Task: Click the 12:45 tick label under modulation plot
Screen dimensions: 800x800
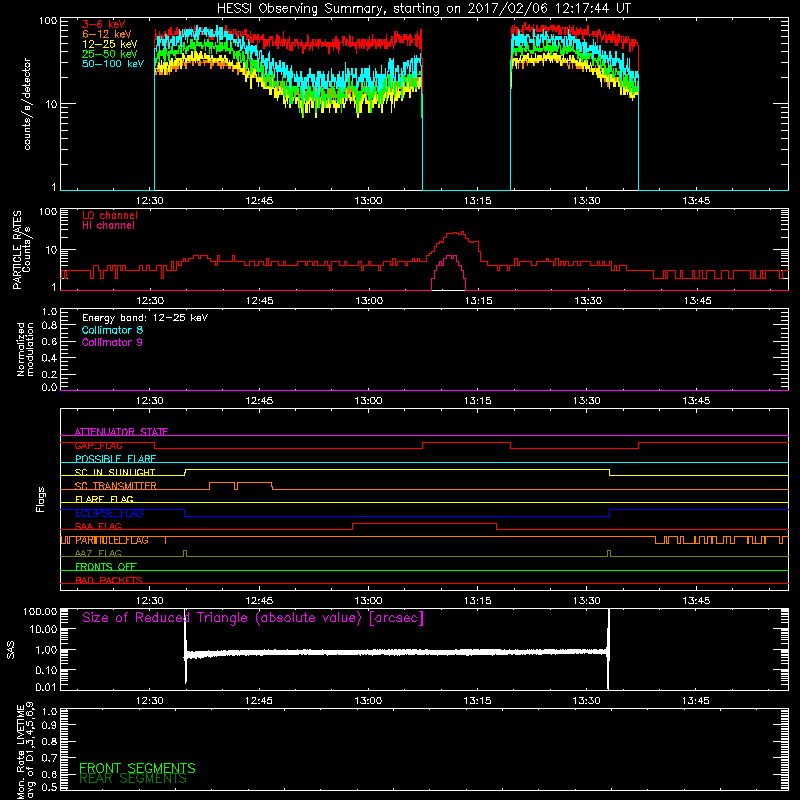Action: coord(259,401)
